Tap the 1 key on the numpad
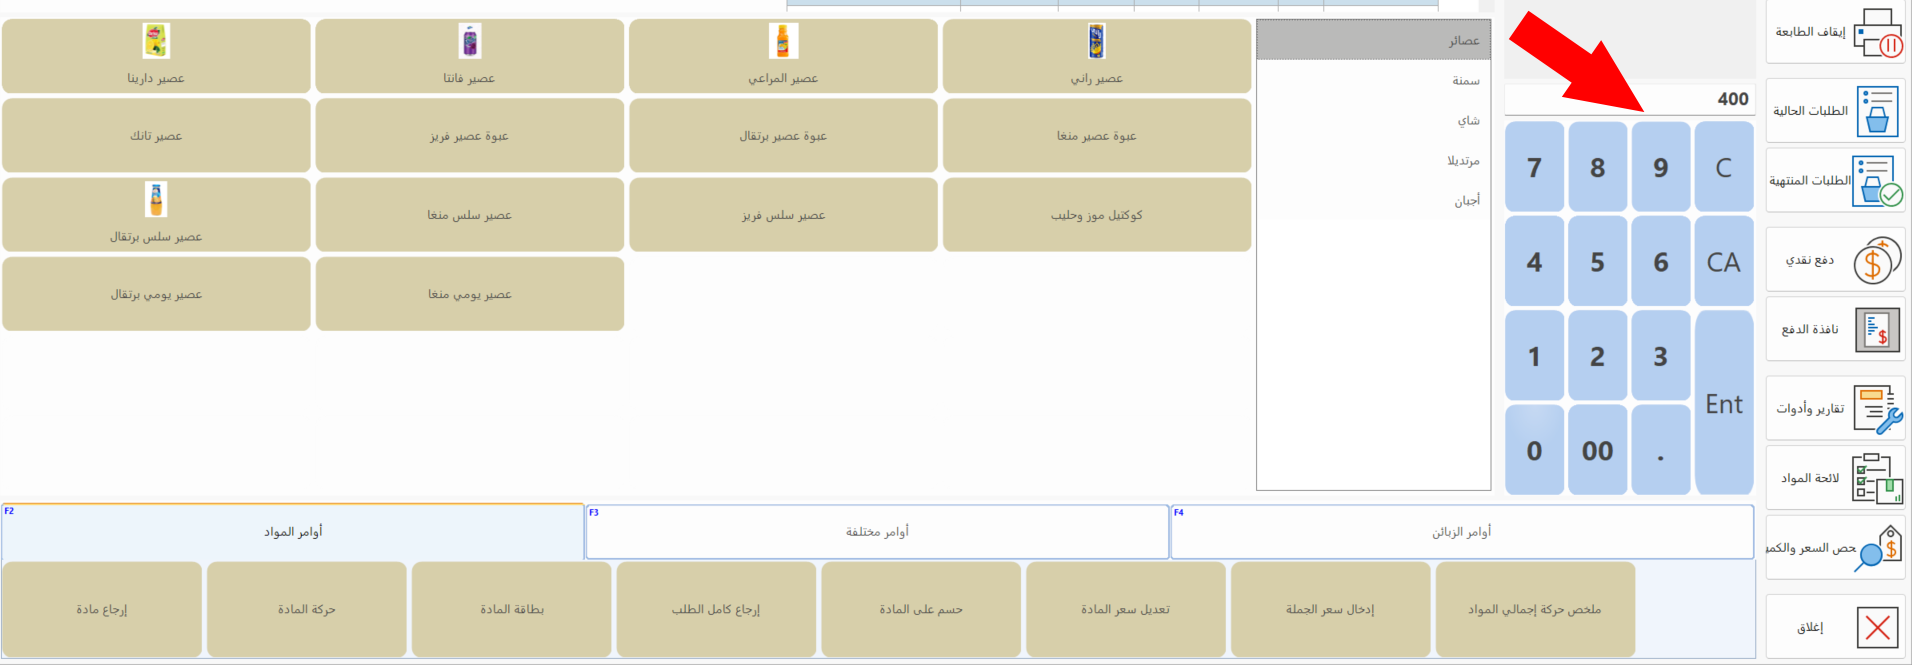 click(x=1534, y=356)
